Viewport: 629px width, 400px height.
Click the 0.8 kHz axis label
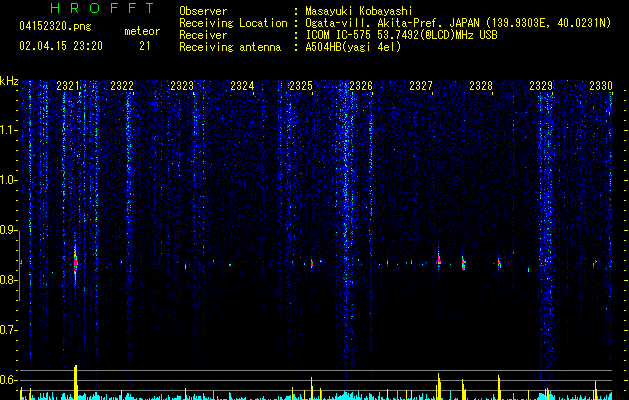(9, 280)
